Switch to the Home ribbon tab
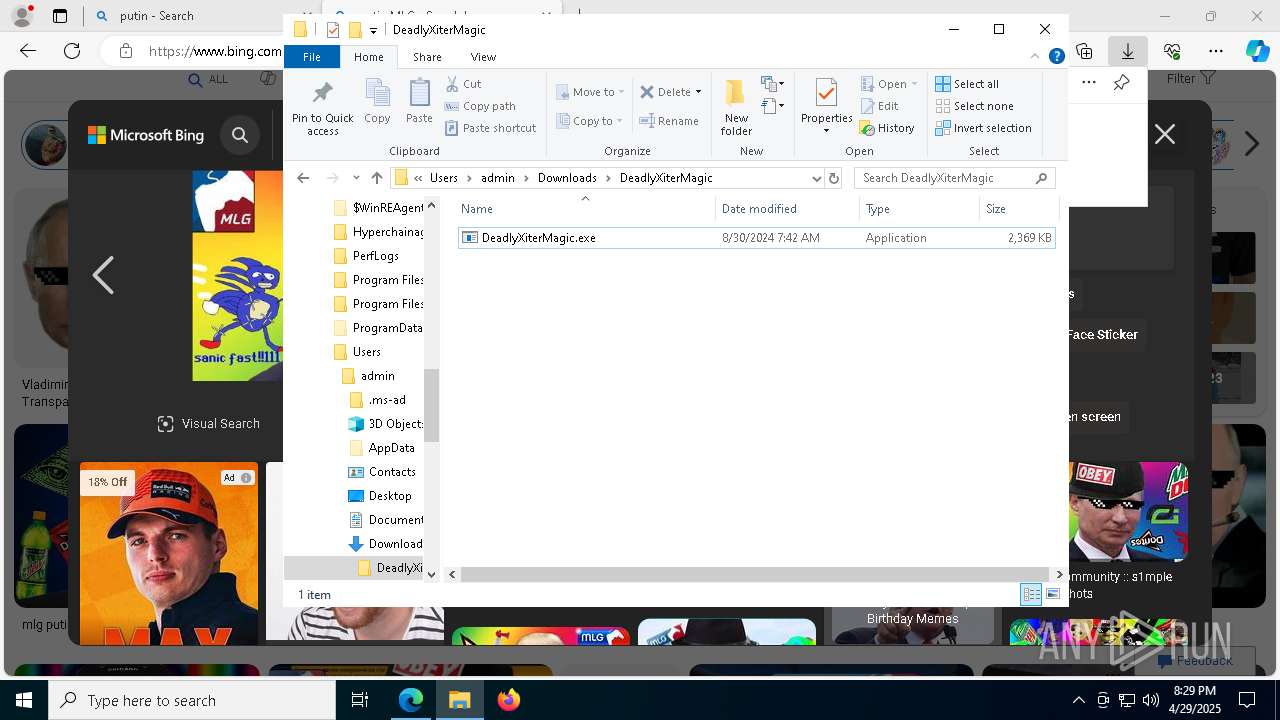 [x=368, y=57]
